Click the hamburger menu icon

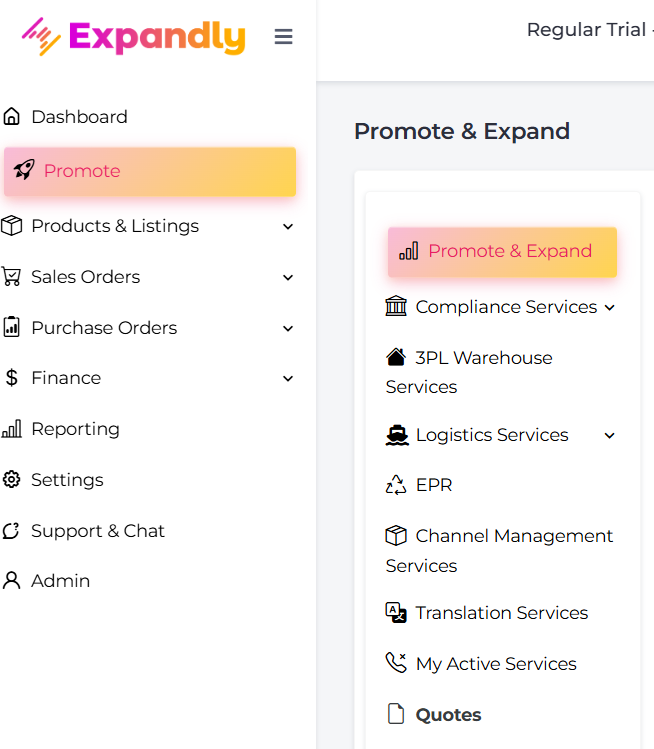pos(284,37)
